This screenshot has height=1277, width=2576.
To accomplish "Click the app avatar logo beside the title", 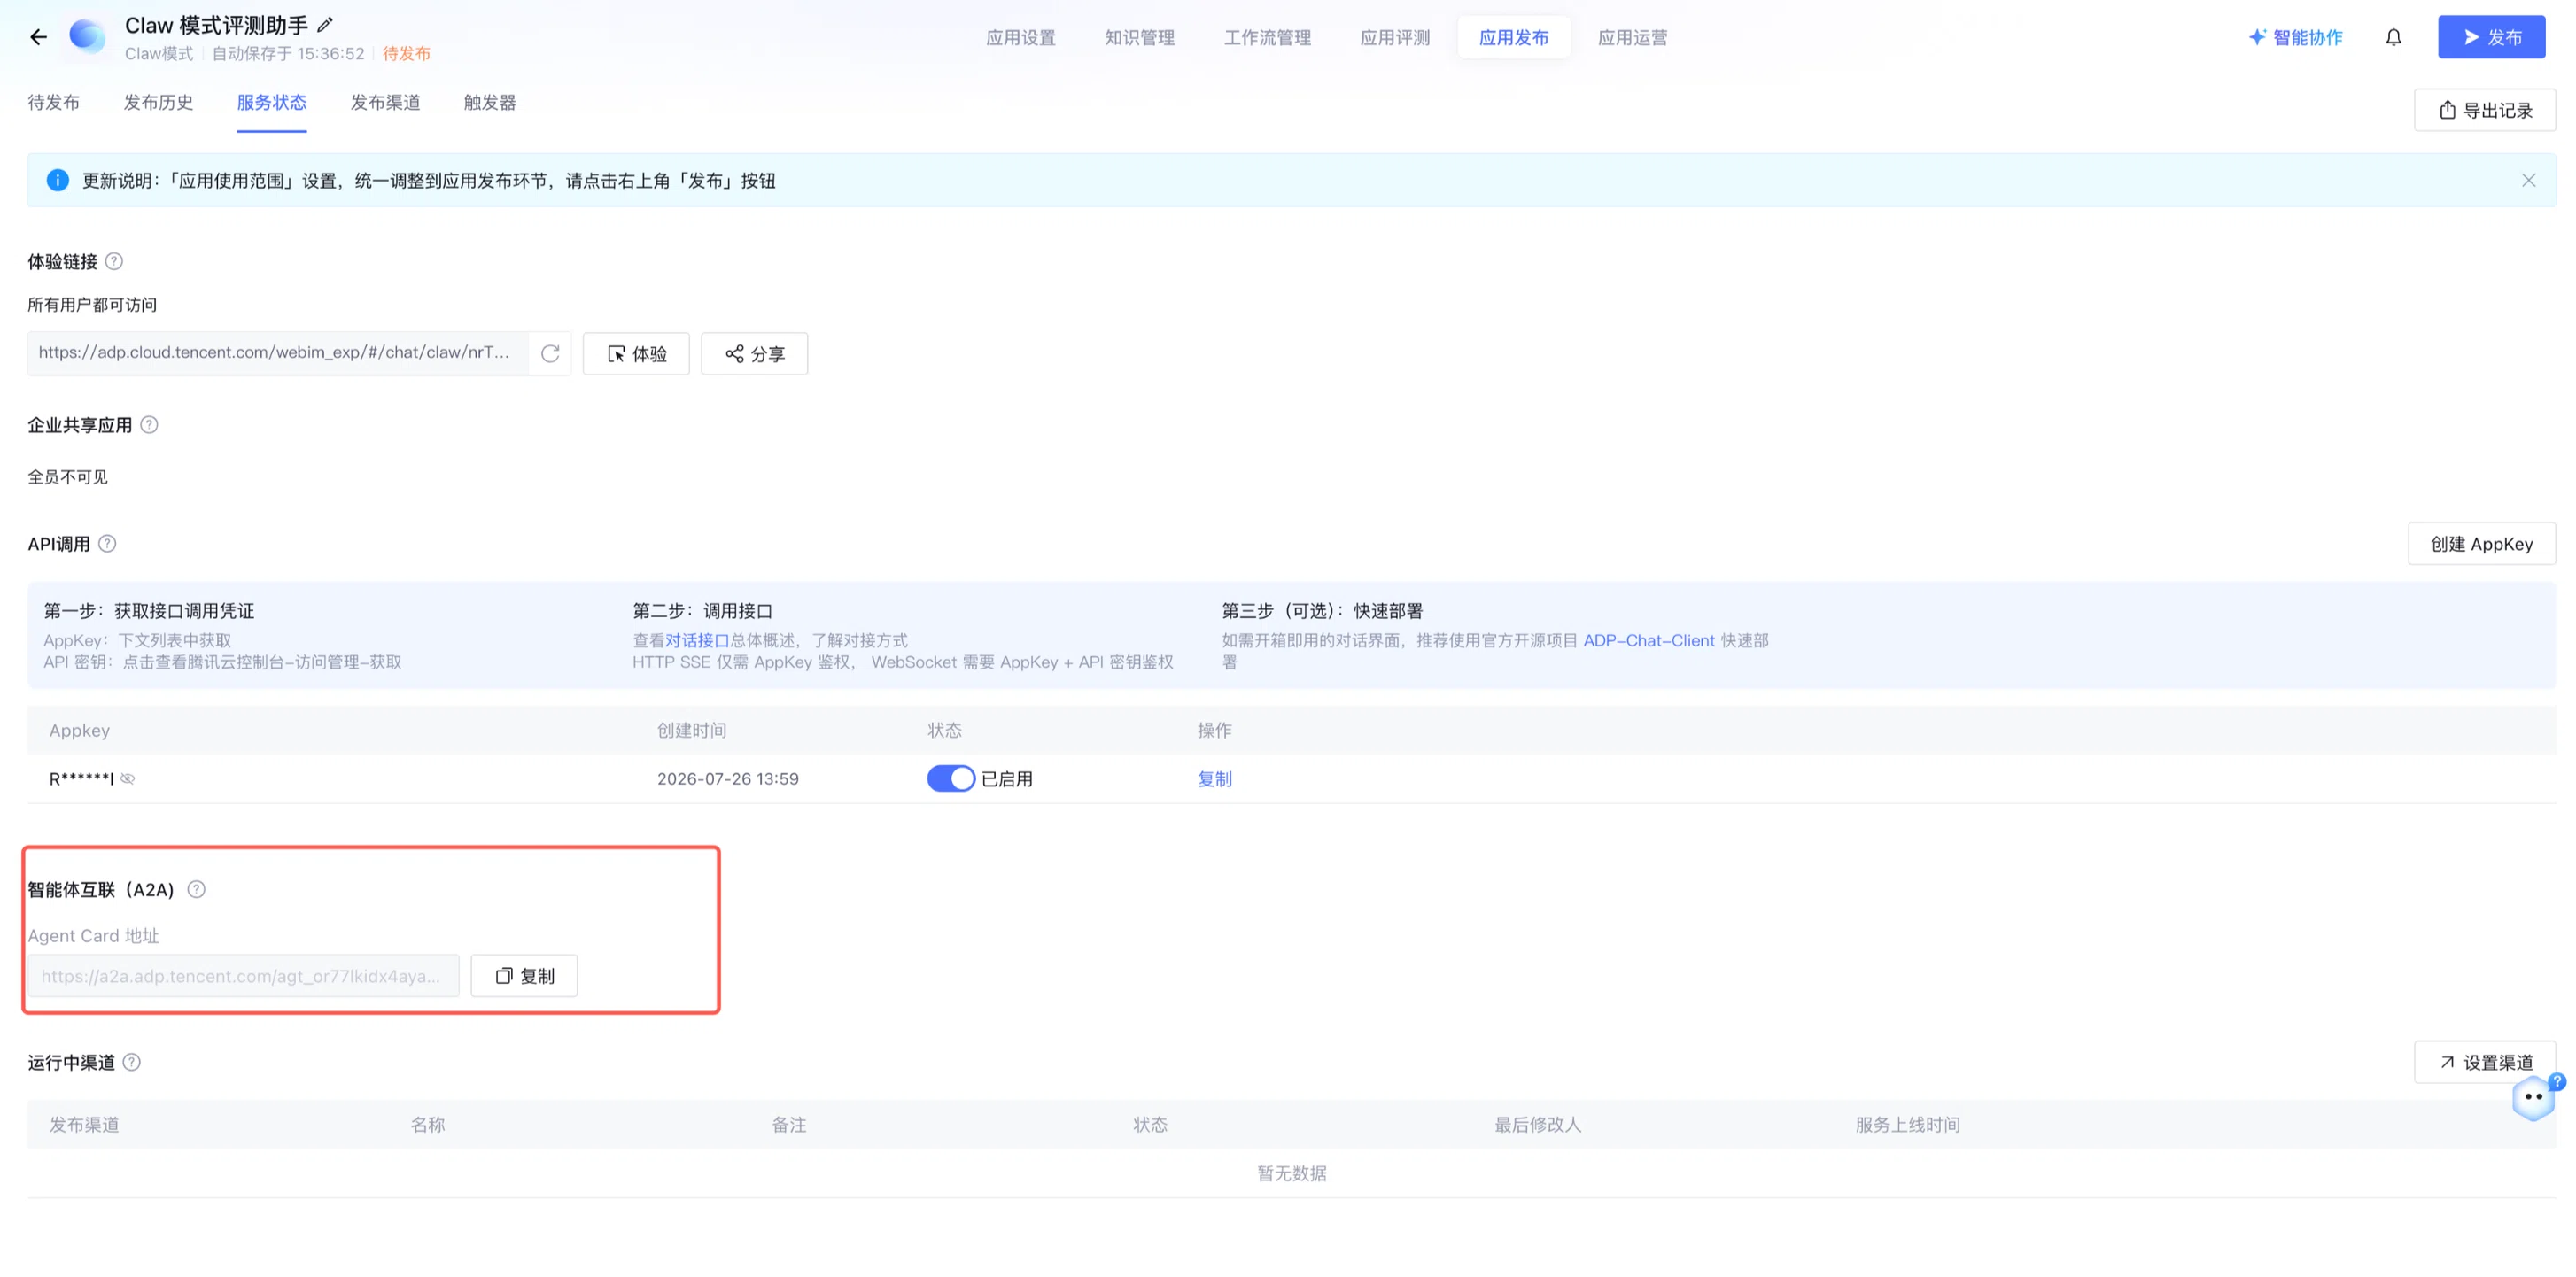I will point(87,37).
